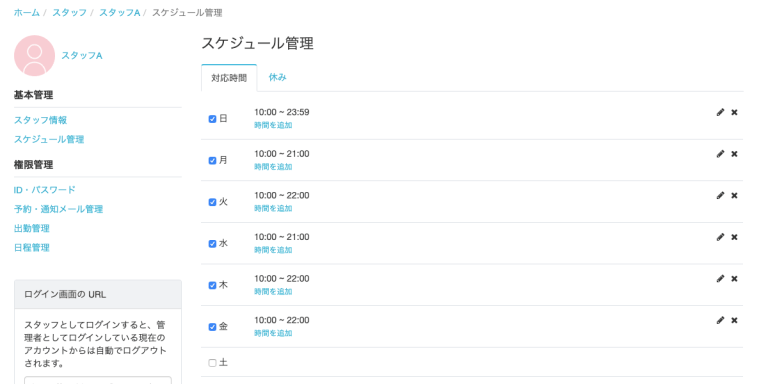Click the 水 row 10:00 ~ 21:00 text
This screenshot has width=768, height=384.
[x=282, y=237]
